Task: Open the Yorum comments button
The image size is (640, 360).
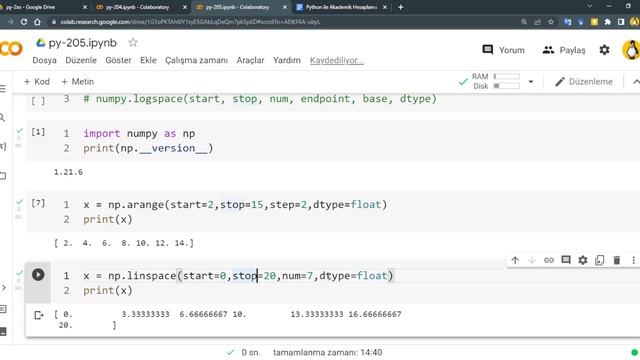Action: pyautogui.click(x=503, y=50)
